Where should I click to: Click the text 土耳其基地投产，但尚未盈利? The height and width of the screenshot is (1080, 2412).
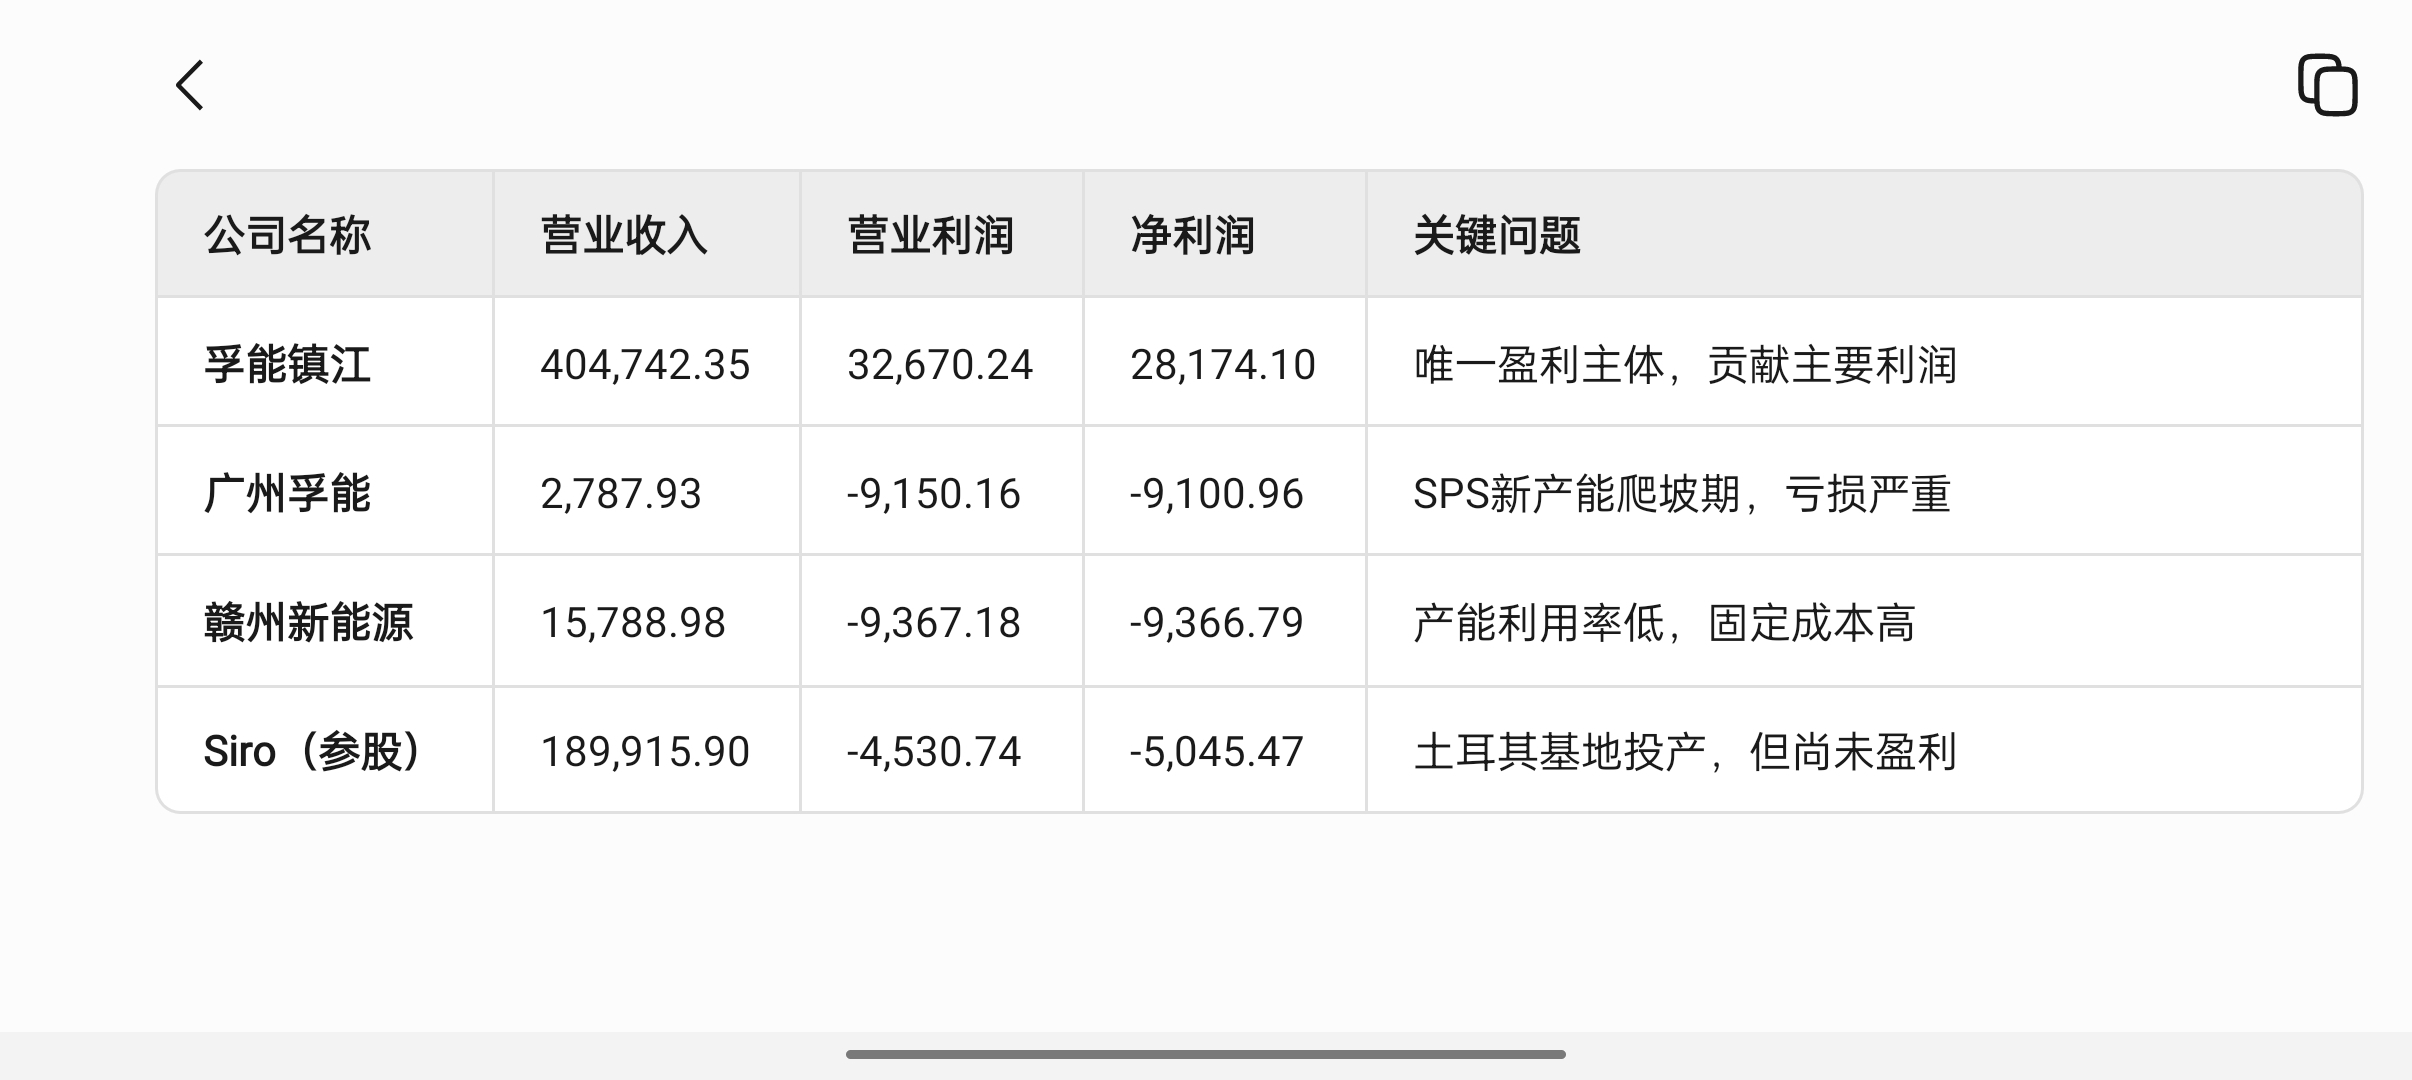click(x=1685, y=751)
